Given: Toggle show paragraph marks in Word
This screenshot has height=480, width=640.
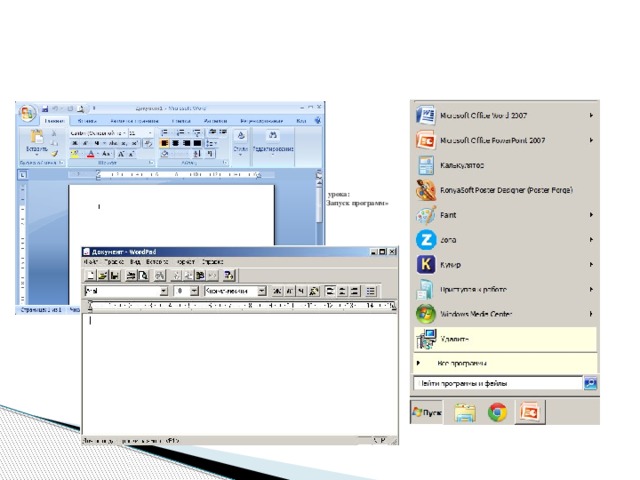Looking at the screenshot, I should [x=209, y=154].
